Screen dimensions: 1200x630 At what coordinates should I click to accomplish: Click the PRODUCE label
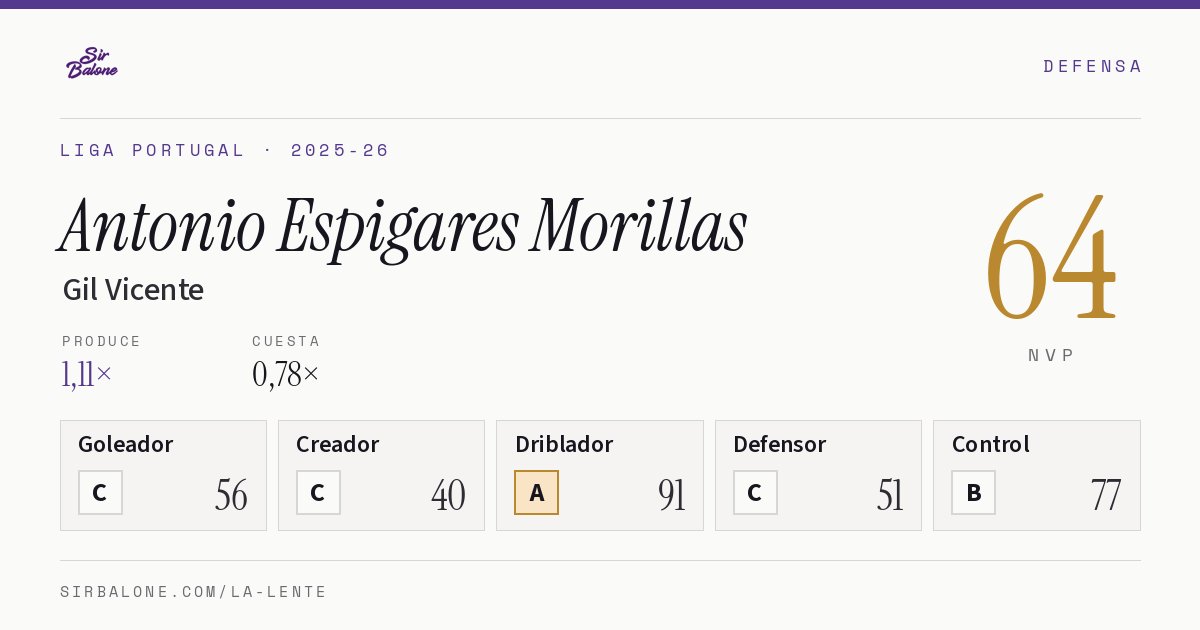click(101, 341)
